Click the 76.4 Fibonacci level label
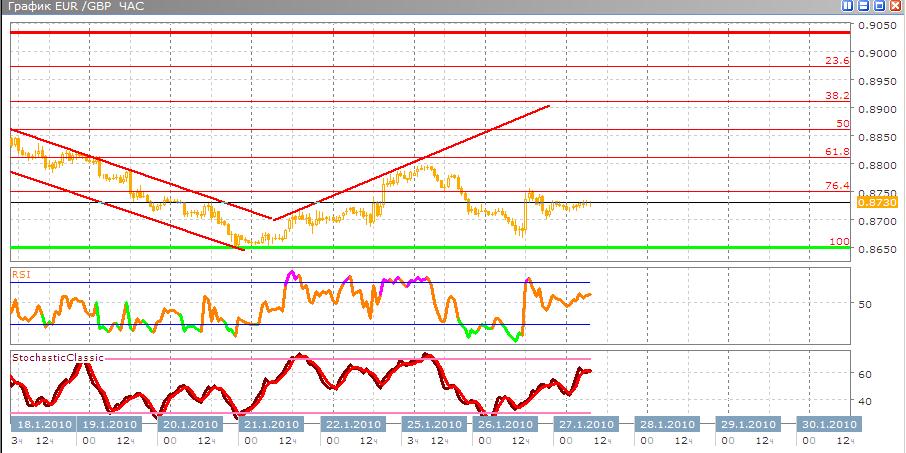This screenshot has height=453, width=906. click(837, 185)
